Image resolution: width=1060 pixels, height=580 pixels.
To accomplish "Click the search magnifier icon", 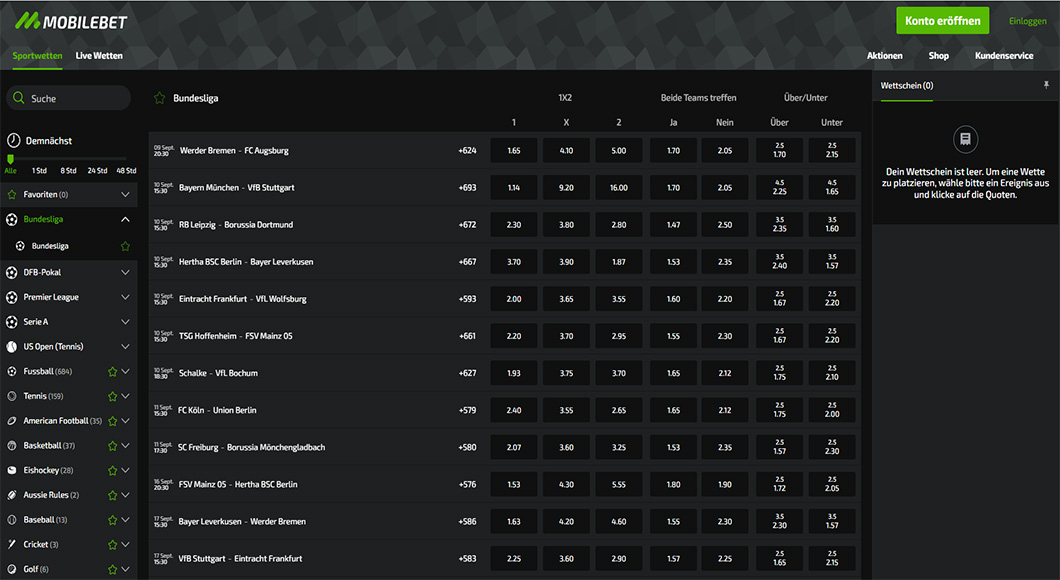I will pos(19,98).
